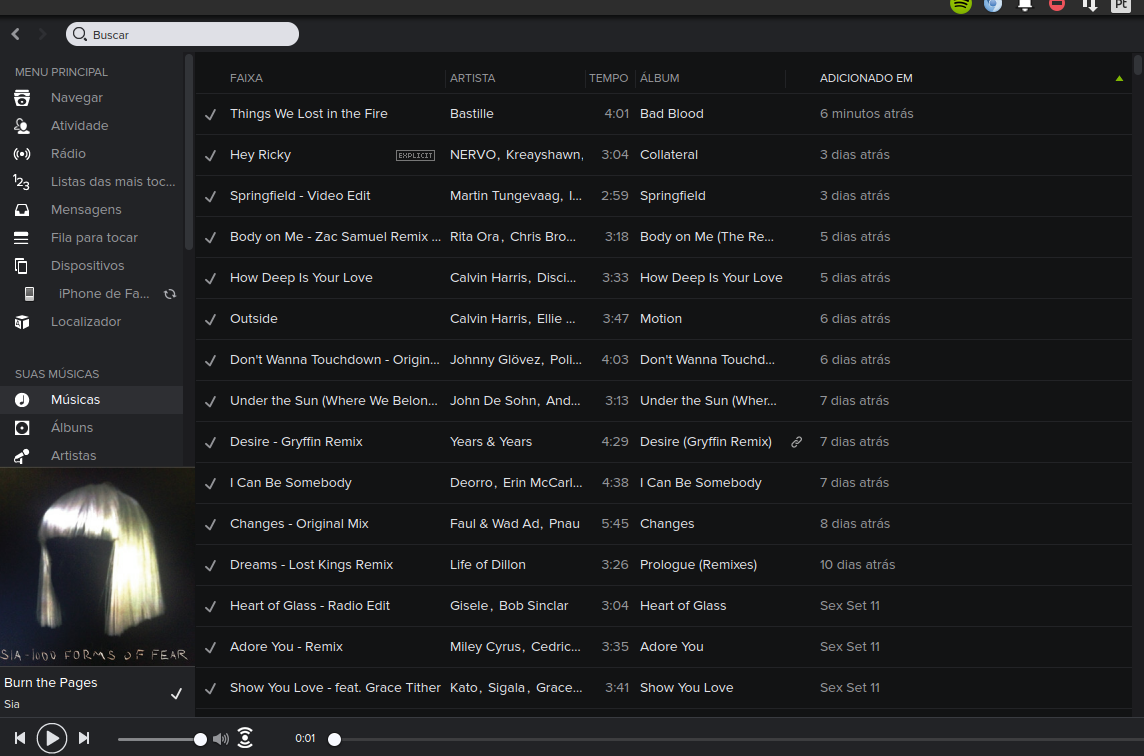Open the 1000 Forms of Fear album cover

(x=97, y=567)
